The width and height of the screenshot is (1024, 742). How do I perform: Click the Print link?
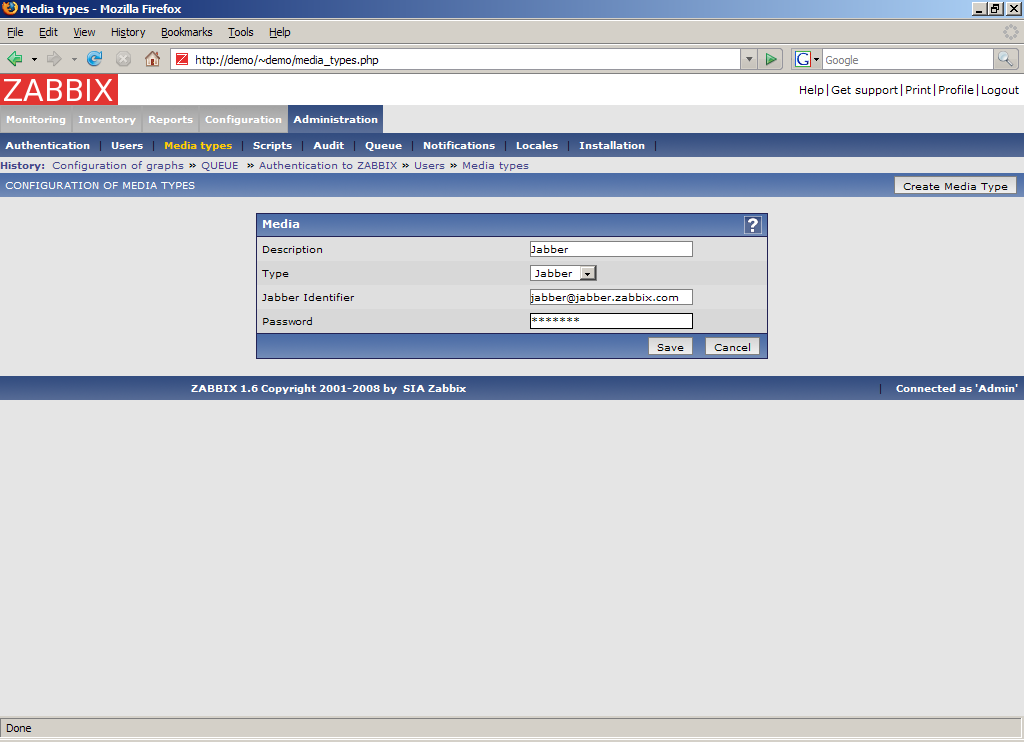[x=918, y=90]
